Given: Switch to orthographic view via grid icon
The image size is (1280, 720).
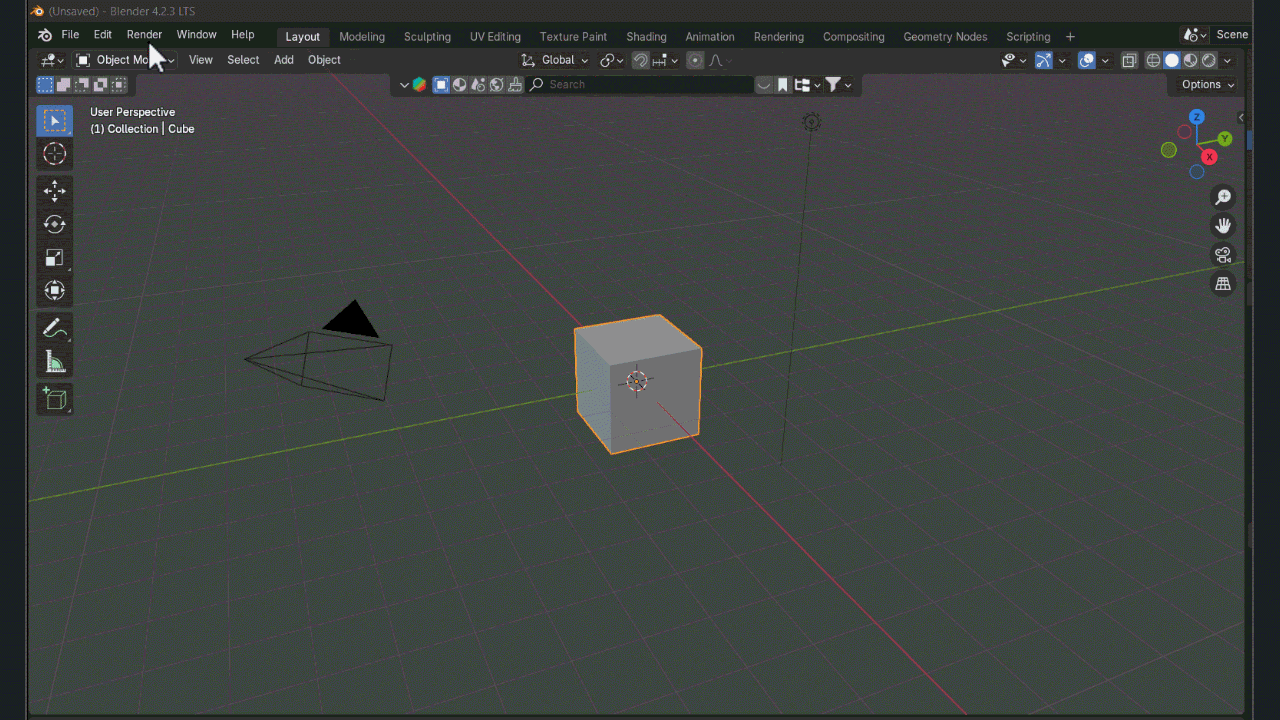Looking at the screenshot, I should coord(1222,284).
